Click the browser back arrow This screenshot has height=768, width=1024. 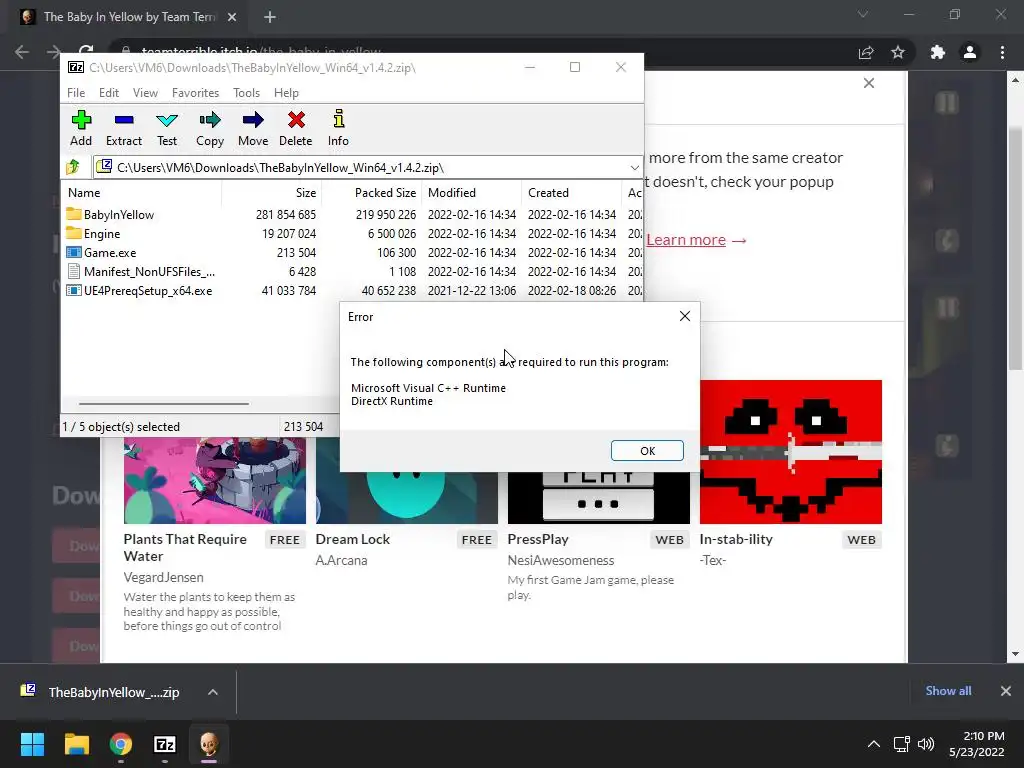(22, 52)
